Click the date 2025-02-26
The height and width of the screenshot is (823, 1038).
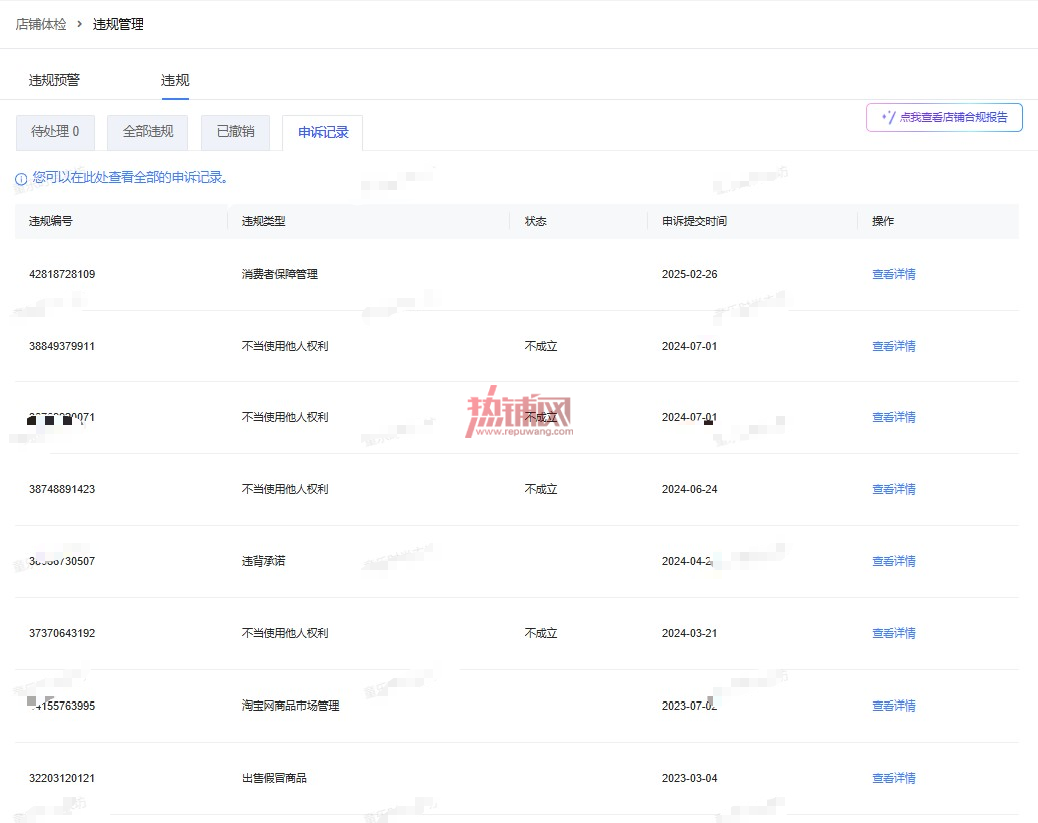(x=690, y=274)
